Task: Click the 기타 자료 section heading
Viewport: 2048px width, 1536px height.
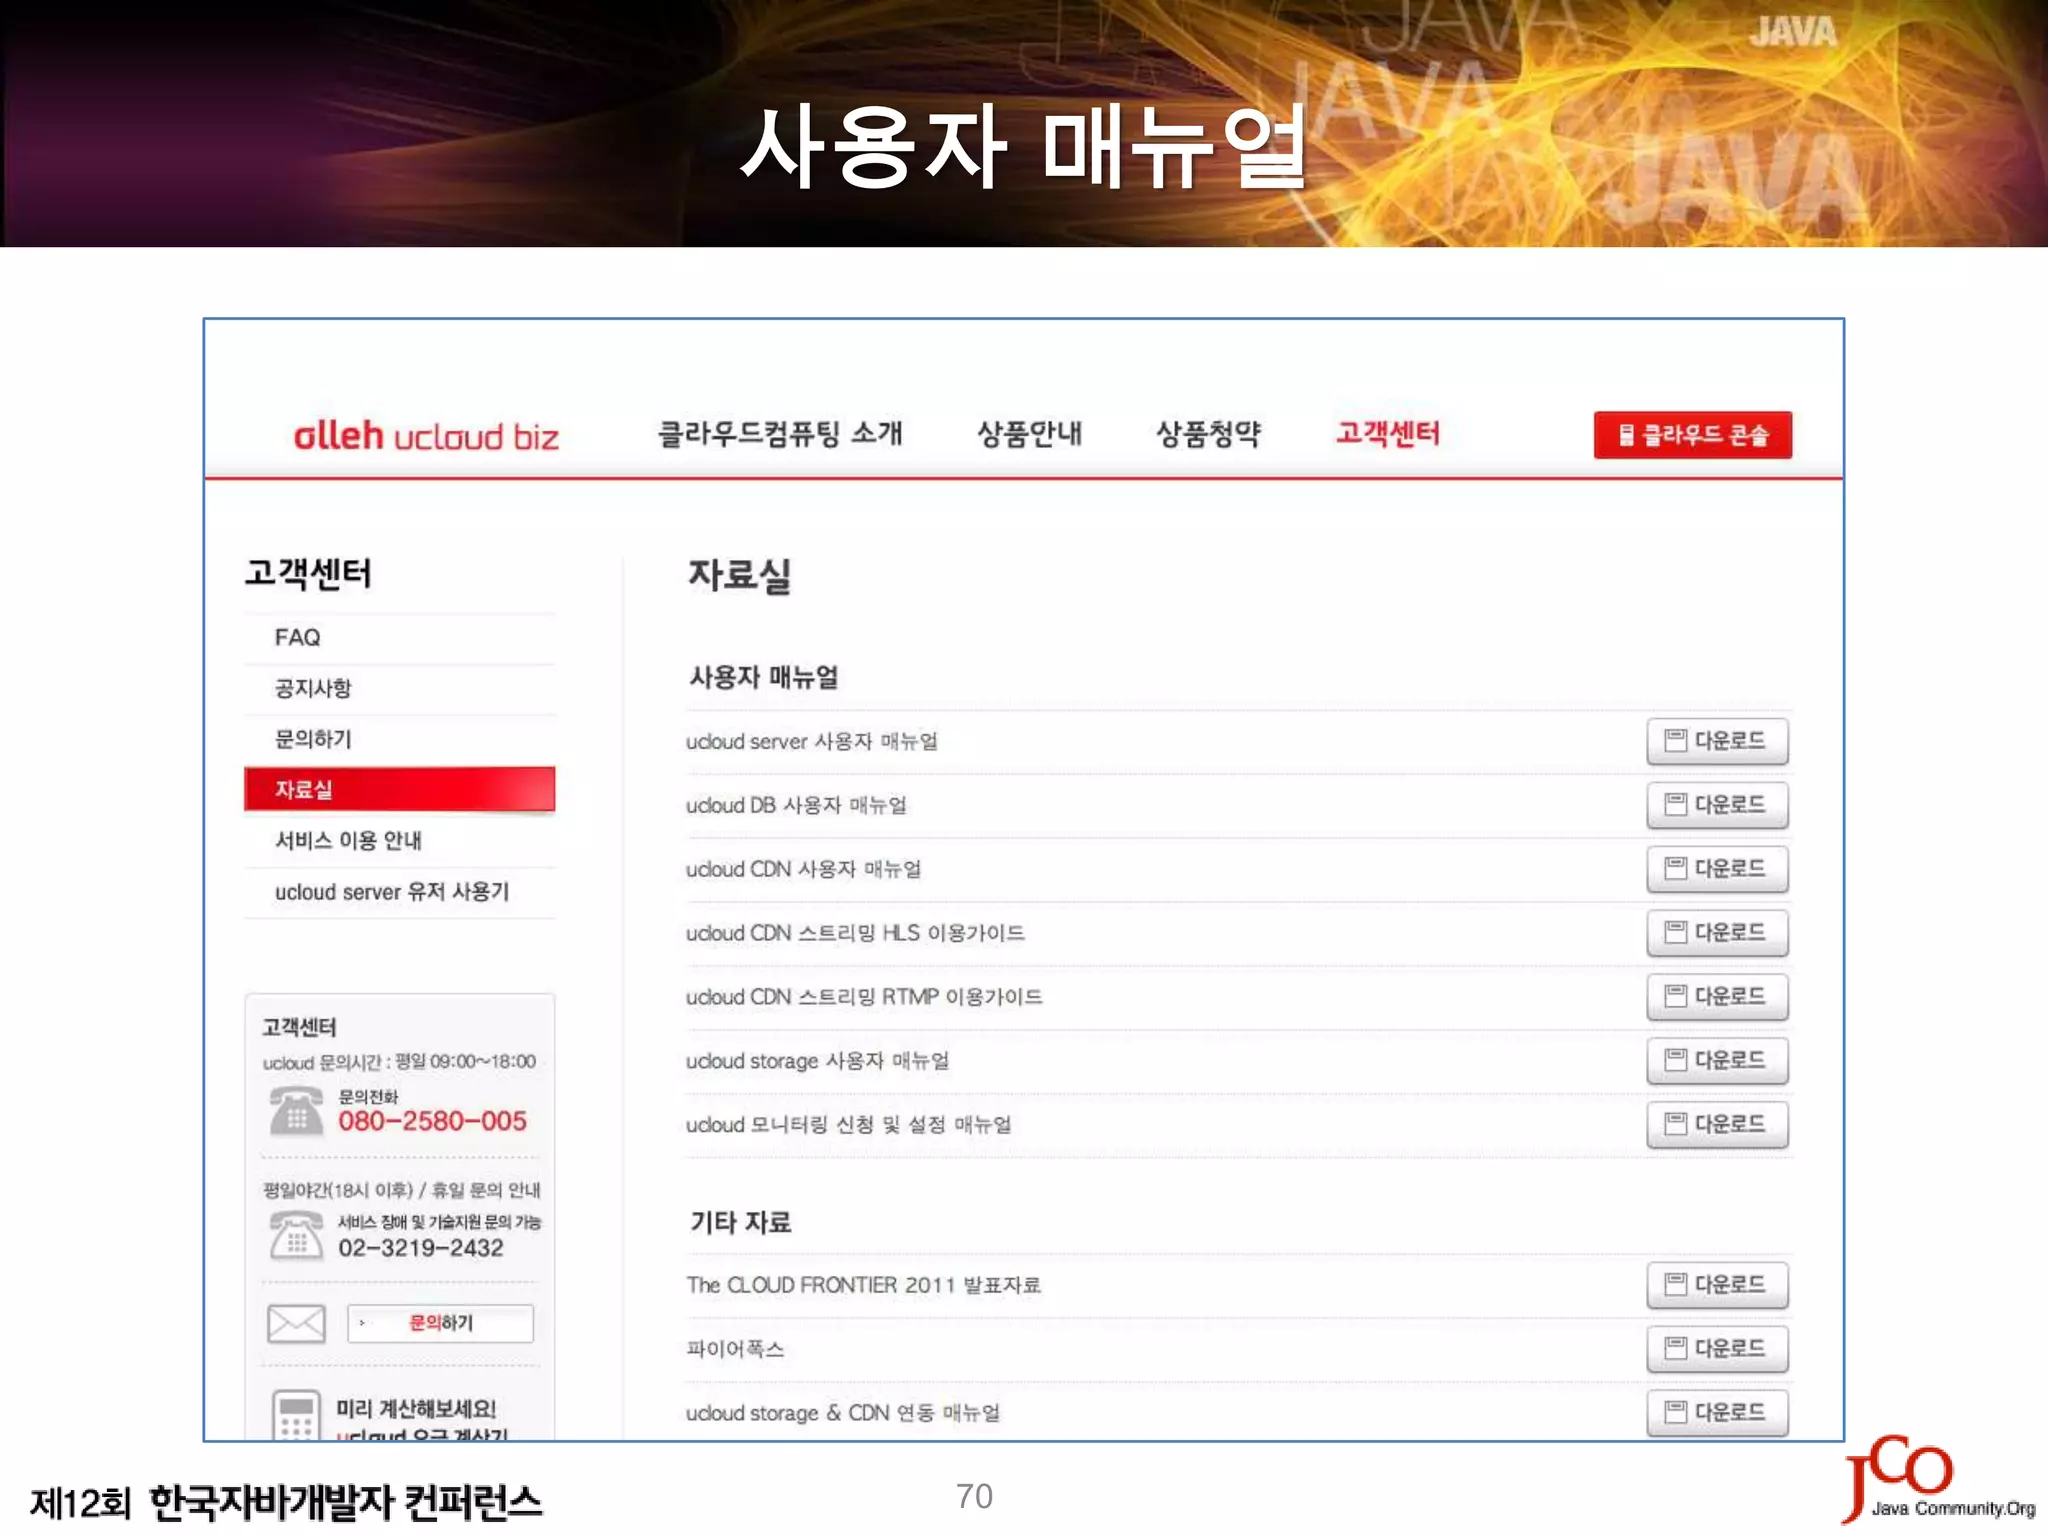Action: pyautogui.click(x=741, y=1223)
